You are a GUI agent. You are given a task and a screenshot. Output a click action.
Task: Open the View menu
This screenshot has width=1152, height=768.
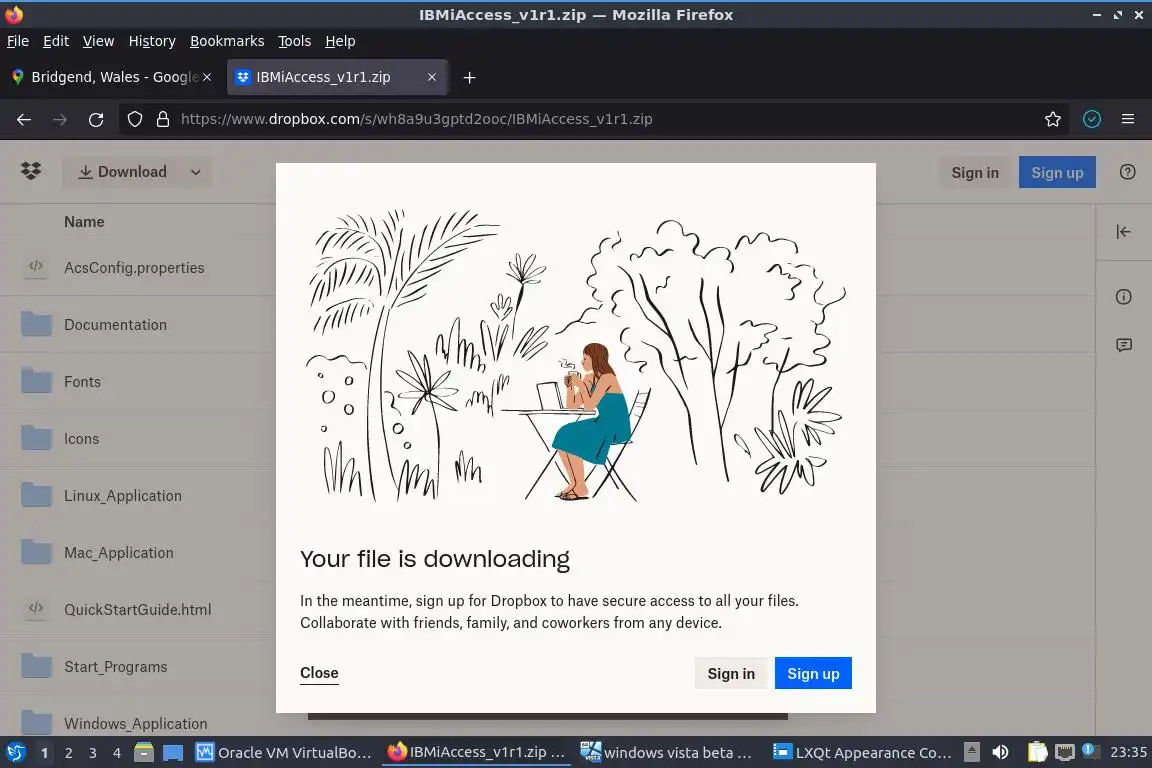(x=98, y=41)
